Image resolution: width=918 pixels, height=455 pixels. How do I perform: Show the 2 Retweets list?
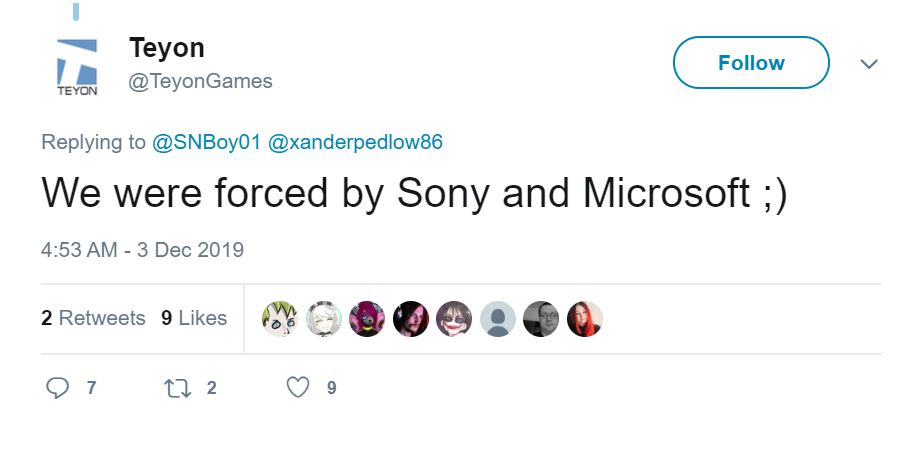[93, 318]
